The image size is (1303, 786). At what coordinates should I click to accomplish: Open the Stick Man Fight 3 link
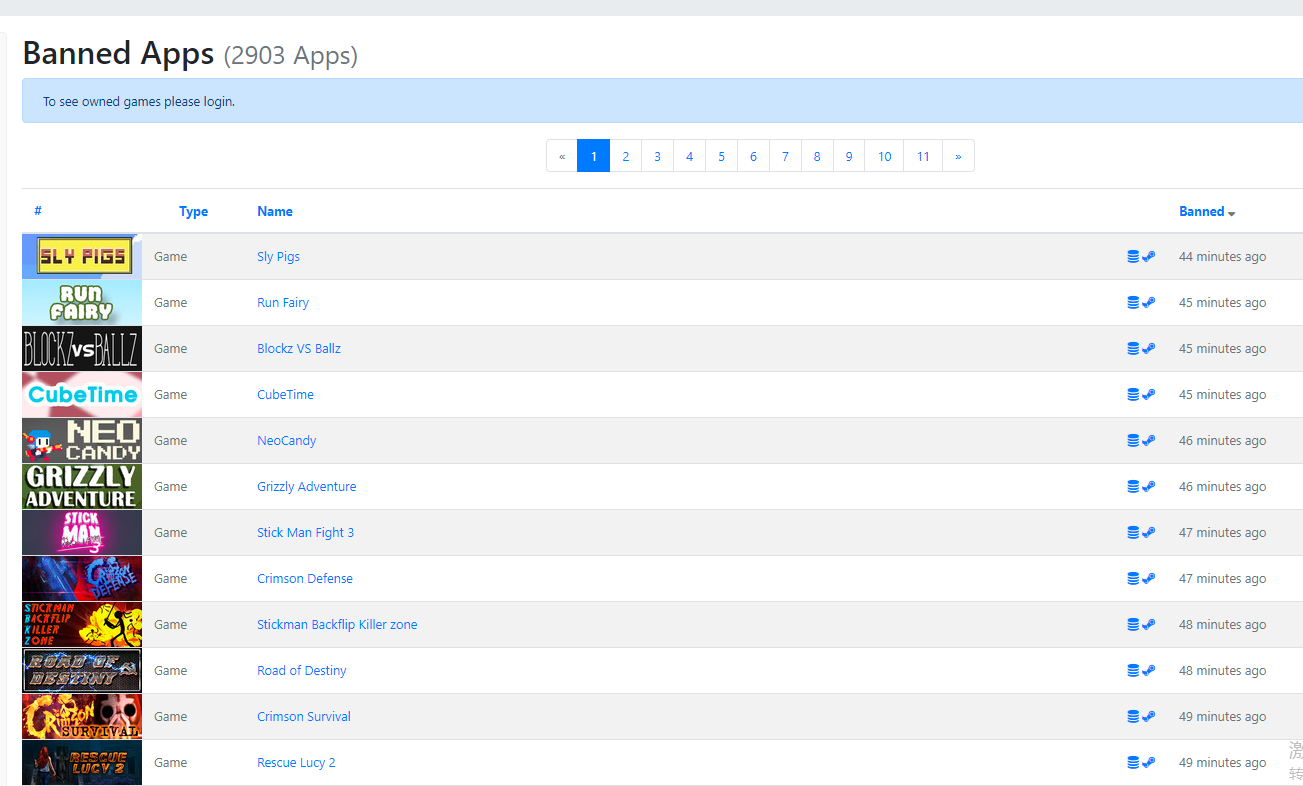coord(305,533)
